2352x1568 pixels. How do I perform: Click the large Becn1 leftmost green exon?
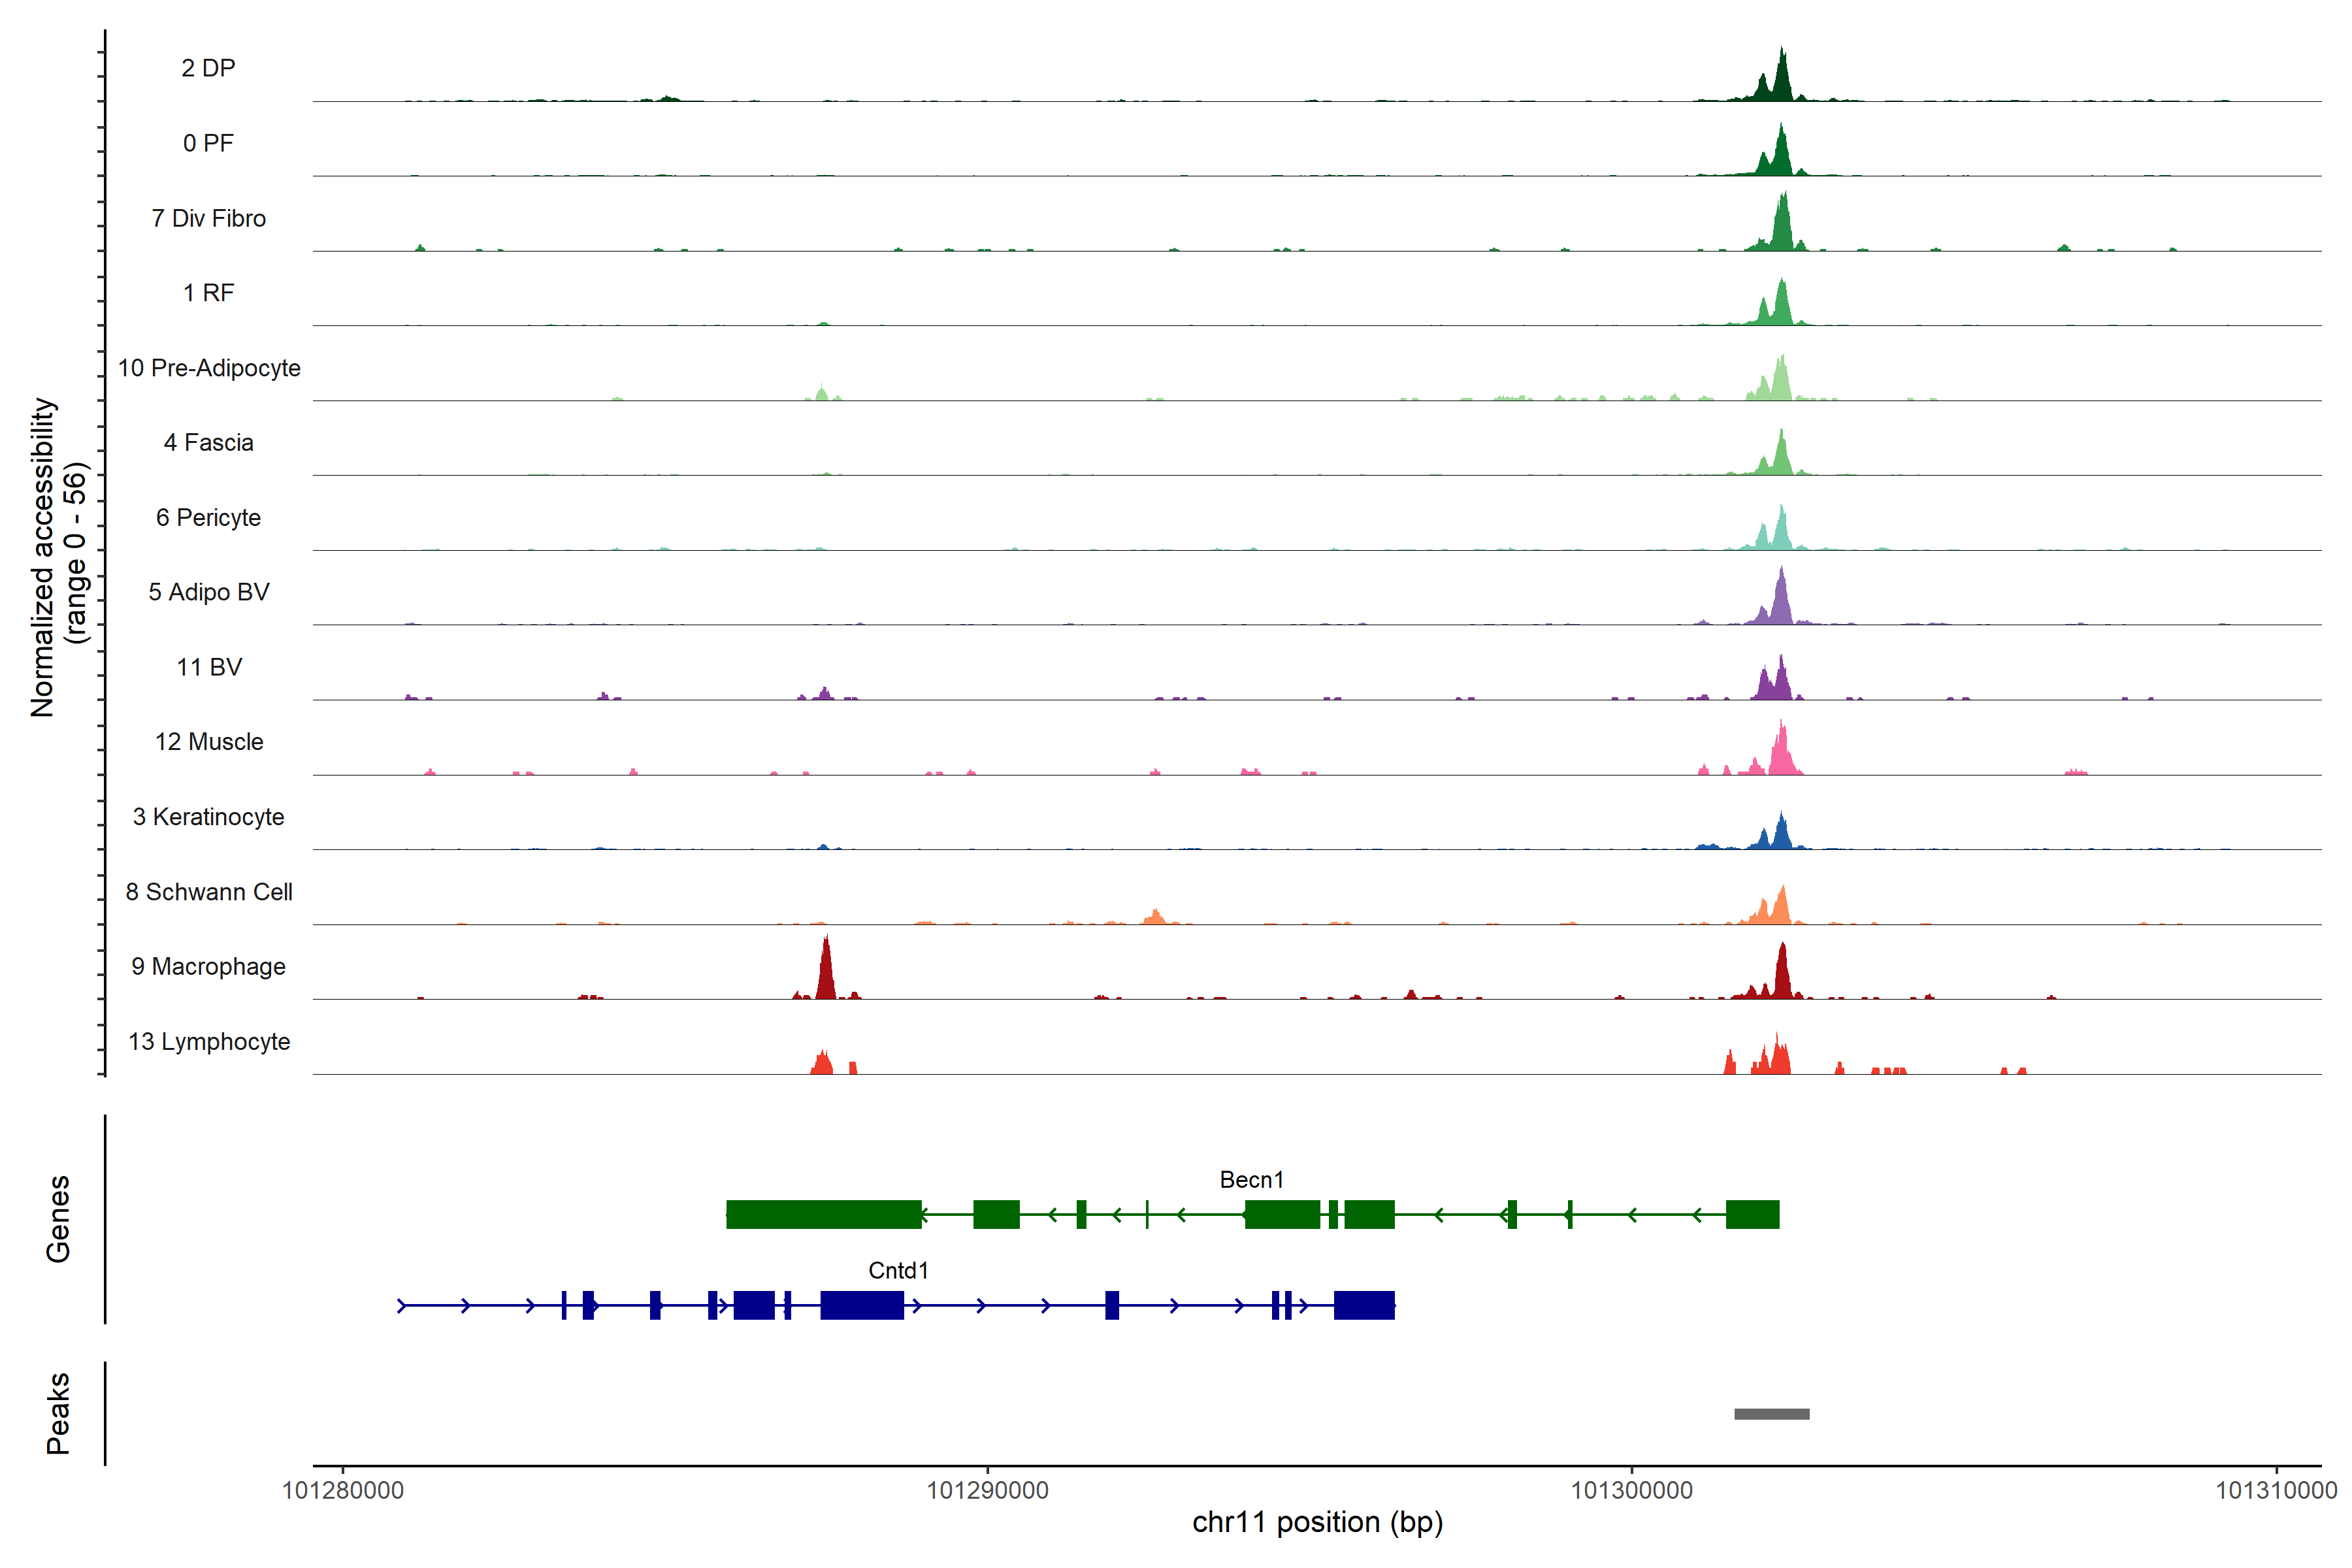pyautogui.click(x=823, y=1214)
